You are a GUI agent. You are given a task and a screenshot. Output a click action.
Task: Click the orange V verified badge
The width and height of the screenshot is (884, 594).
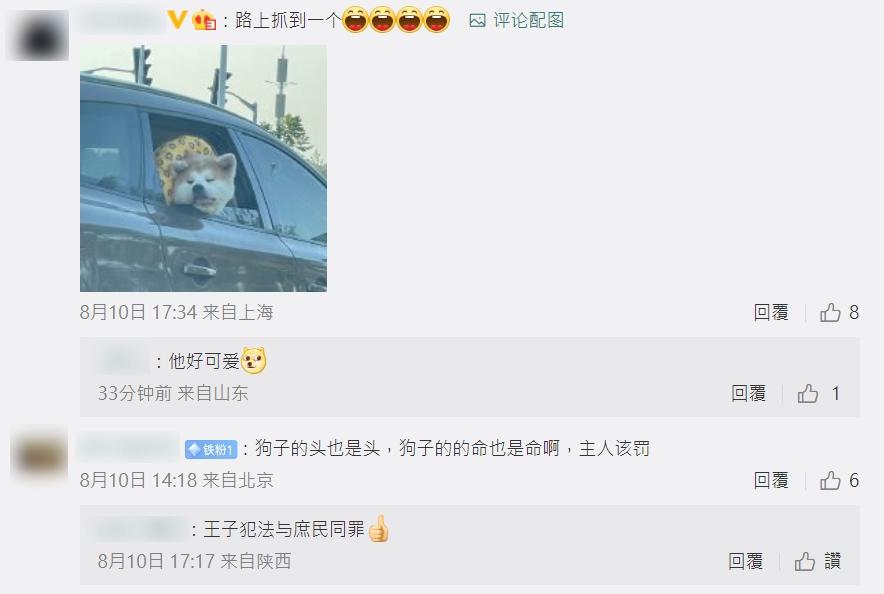[x=177, y=20]
